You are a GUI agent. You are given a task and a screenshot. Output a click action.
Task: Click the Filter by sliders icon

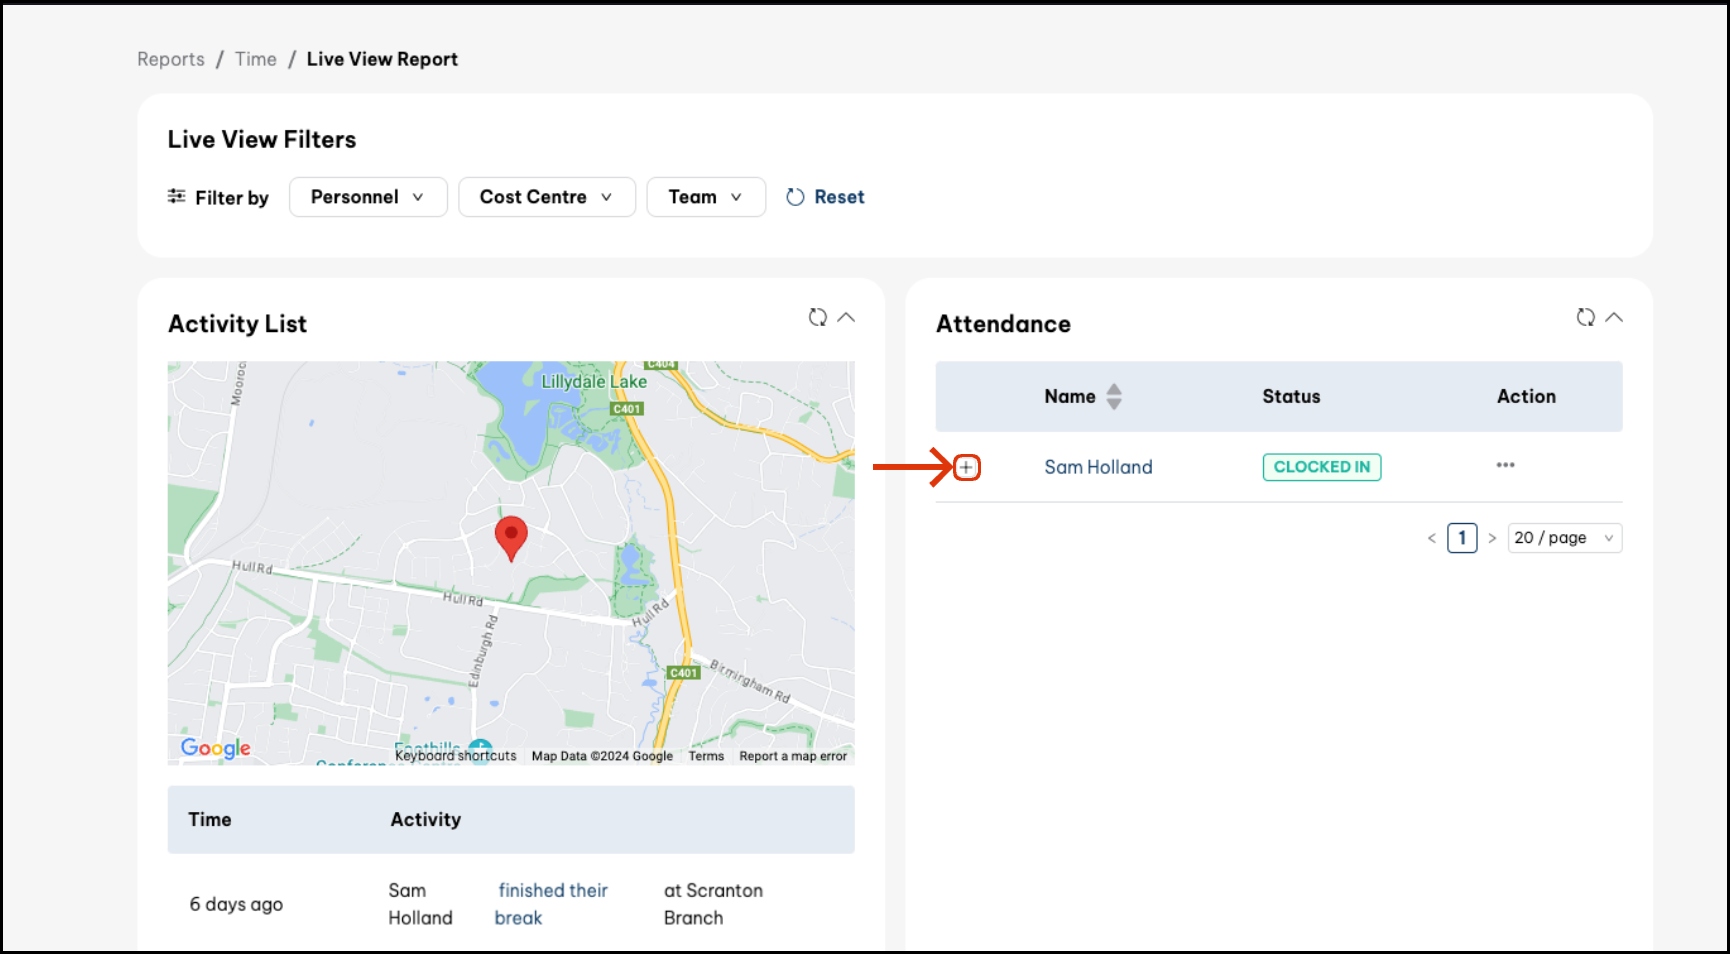[x=177, y=196]
